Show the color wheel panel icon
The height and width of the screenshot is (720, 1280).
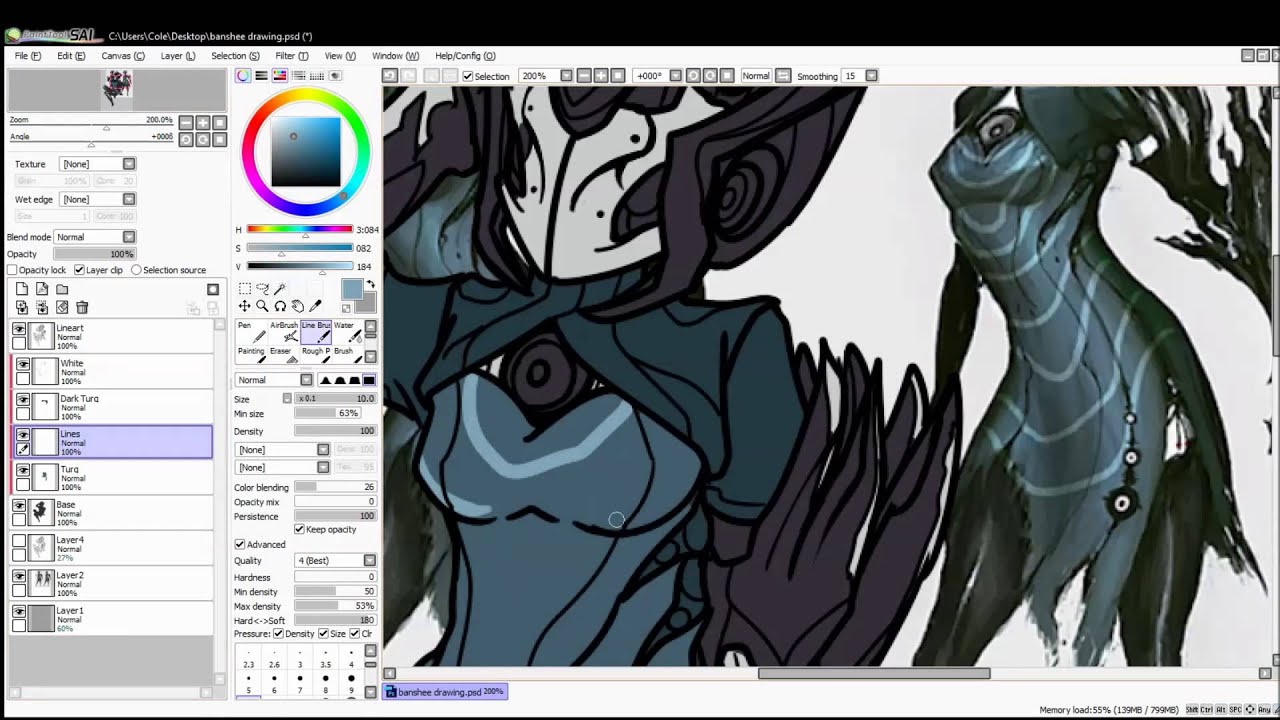[x=243, y=76]
